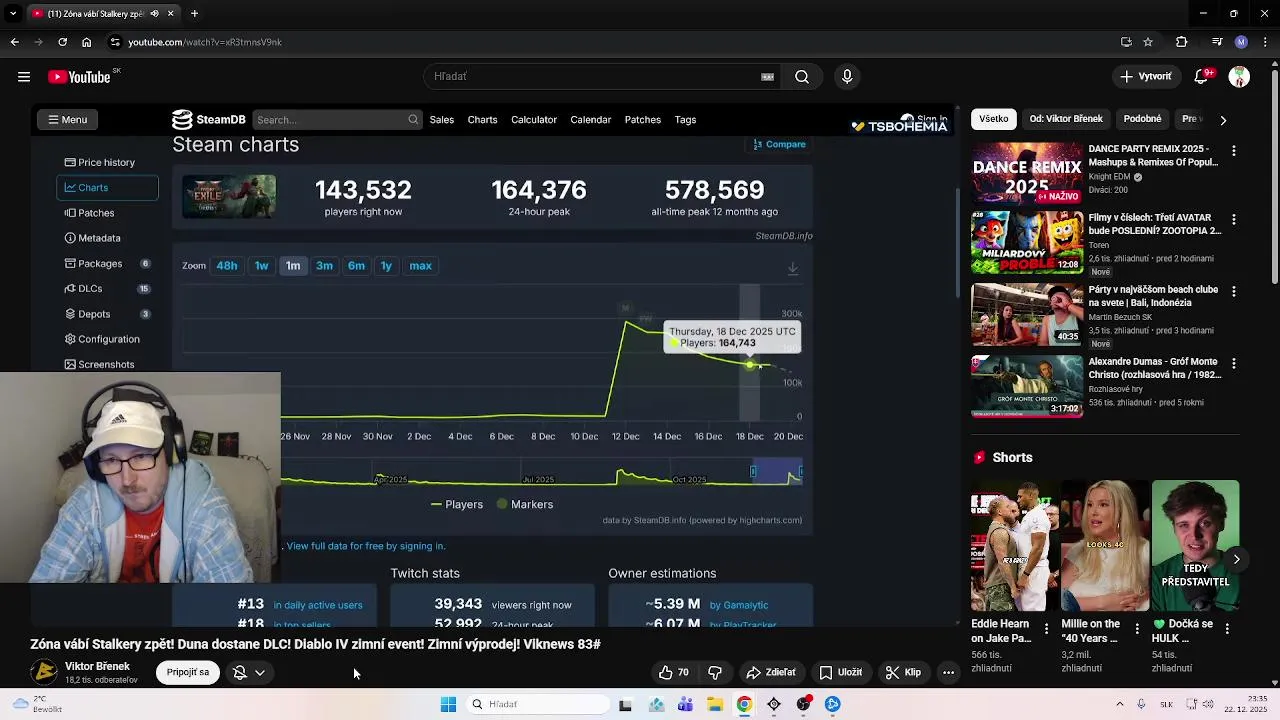Open options for the Filmy v číslech video
Image resolution: width=1280 pixels, height=720 pixels.
(x=1233, y=219)
